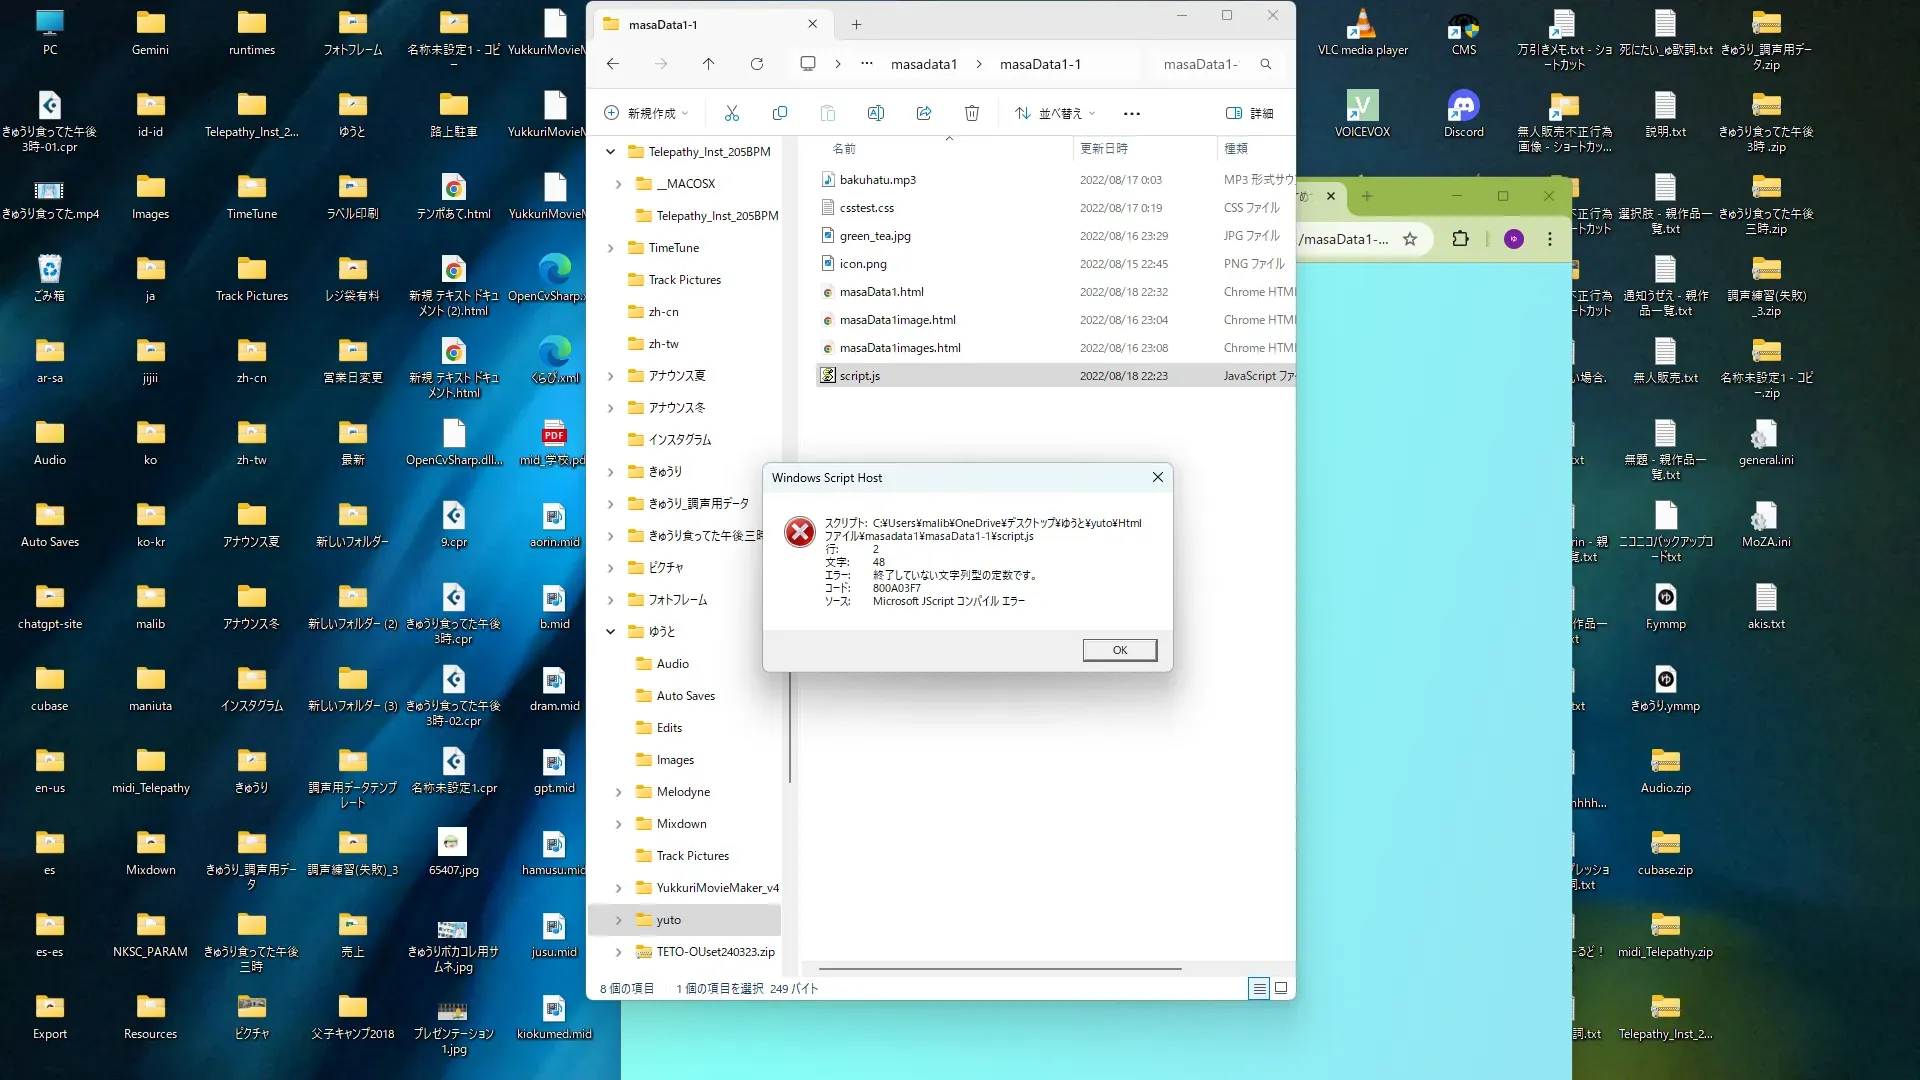Expand the TimeTune folder in tree

pos(611,248)
